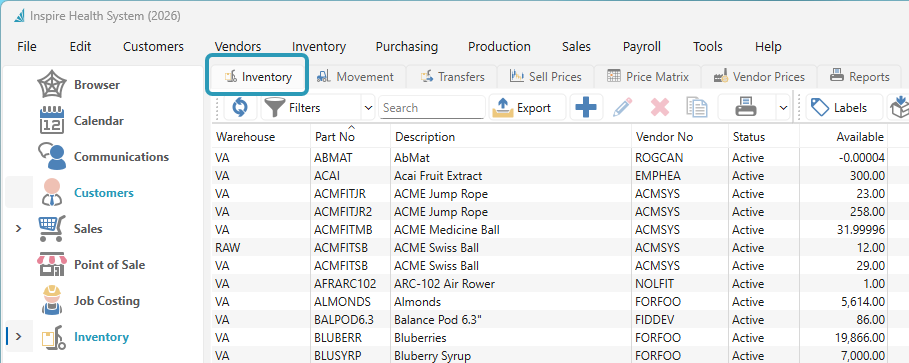
Task: Switch to the Sell Prices tab
Action: pos(546,77)
